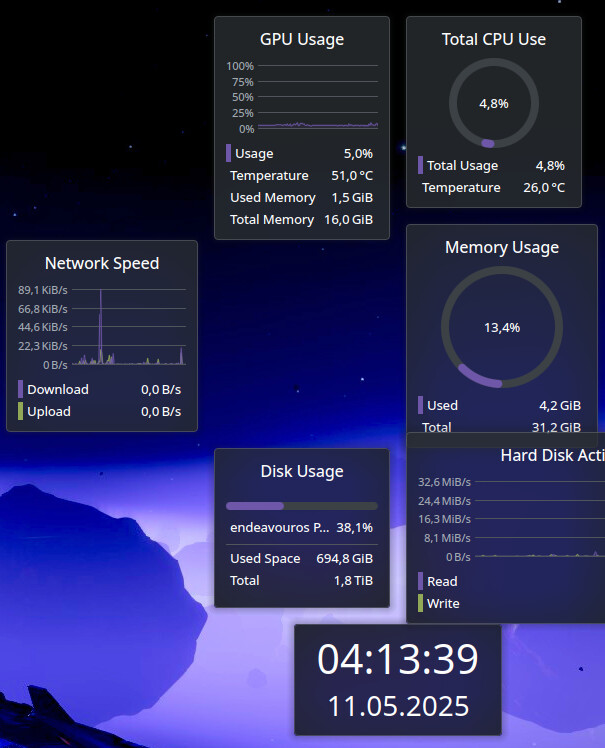Select the green Write legend marker
605x748 pixels.
tap(421, 603)
